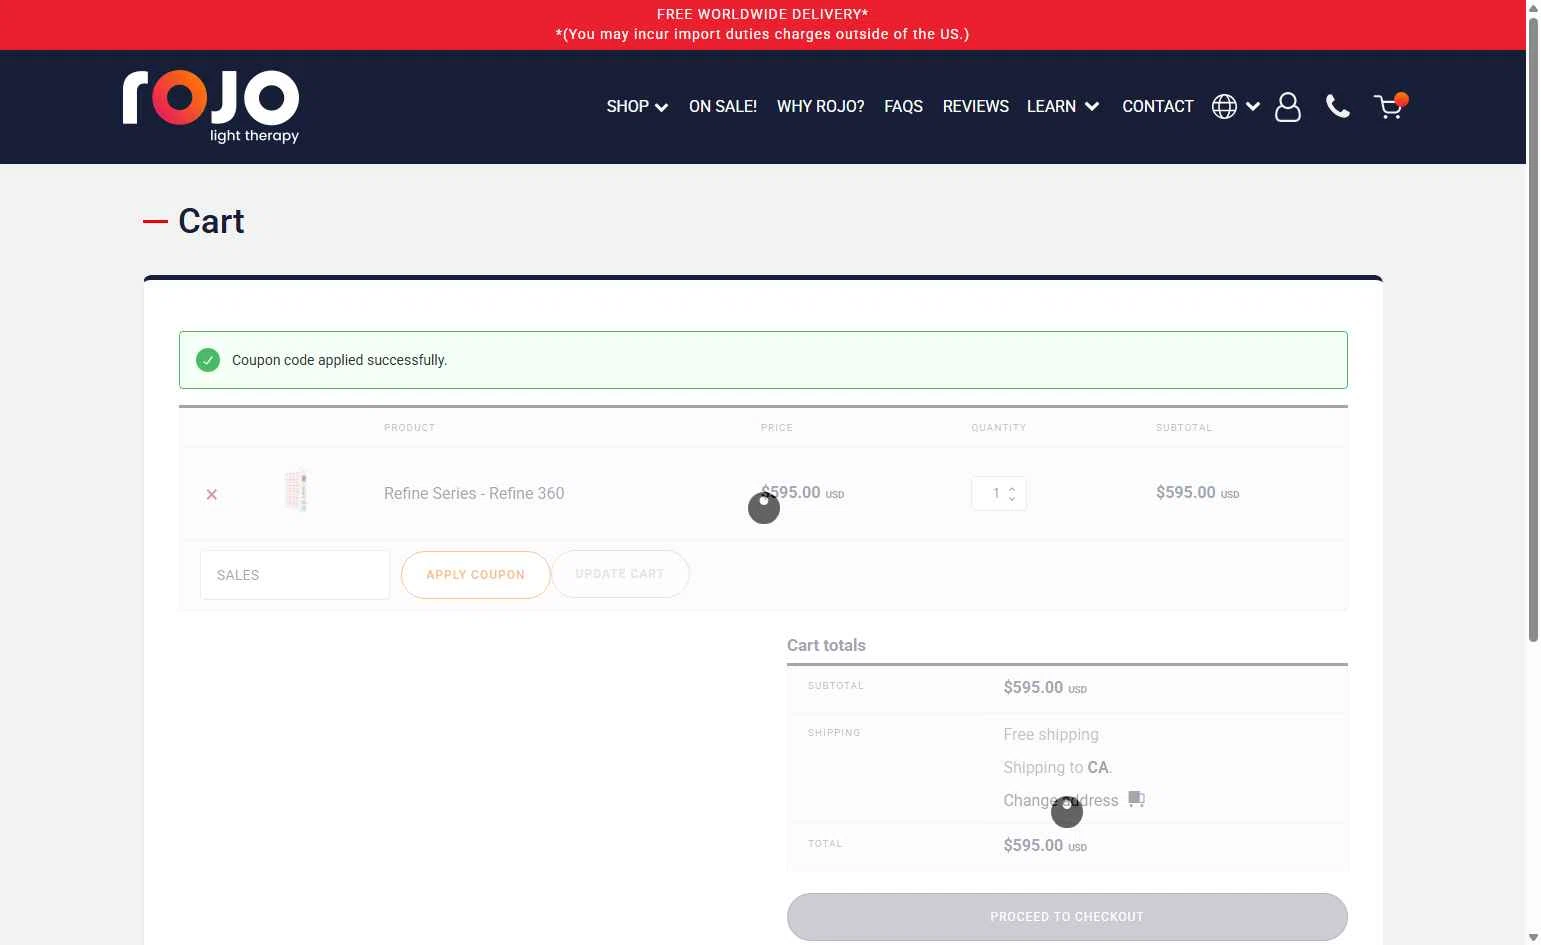Click the Change address link

1061,800
